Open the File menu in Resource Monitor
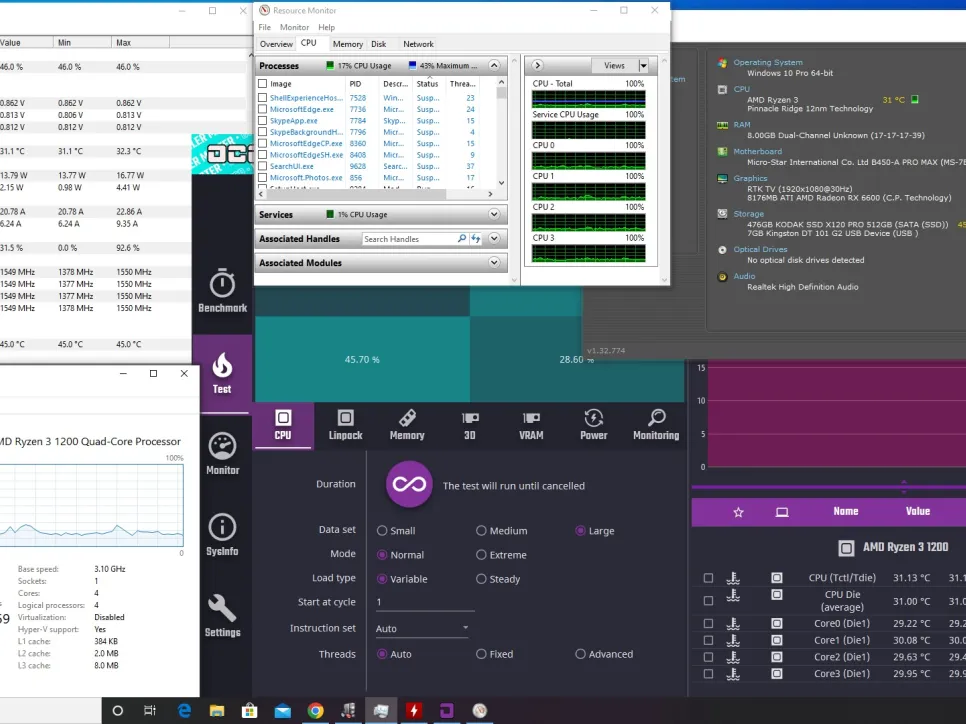This screenshot has width=966, height=724. (264, 27)
